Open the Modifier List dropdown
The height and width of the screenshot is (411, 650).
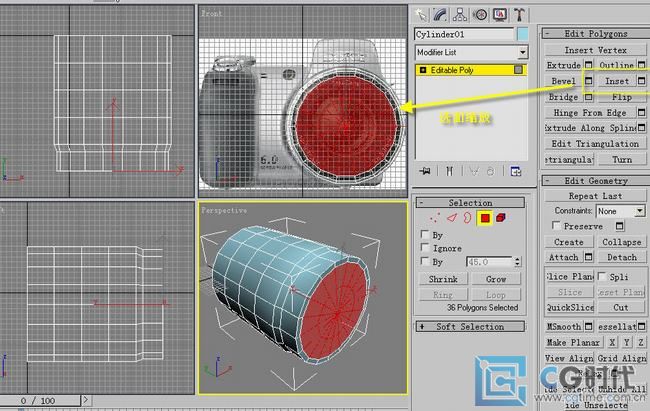(x=471, y=52)
